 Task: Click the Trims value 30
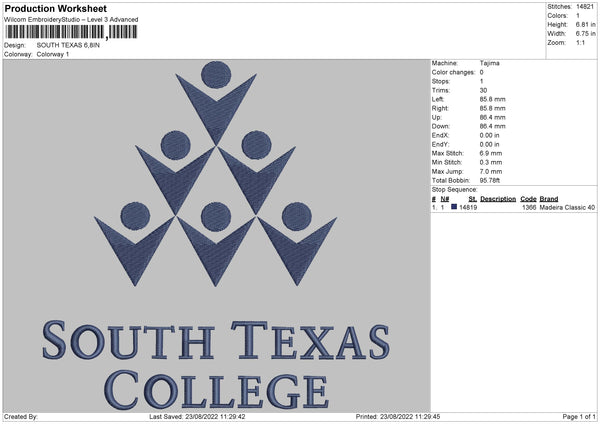point(483,90)
